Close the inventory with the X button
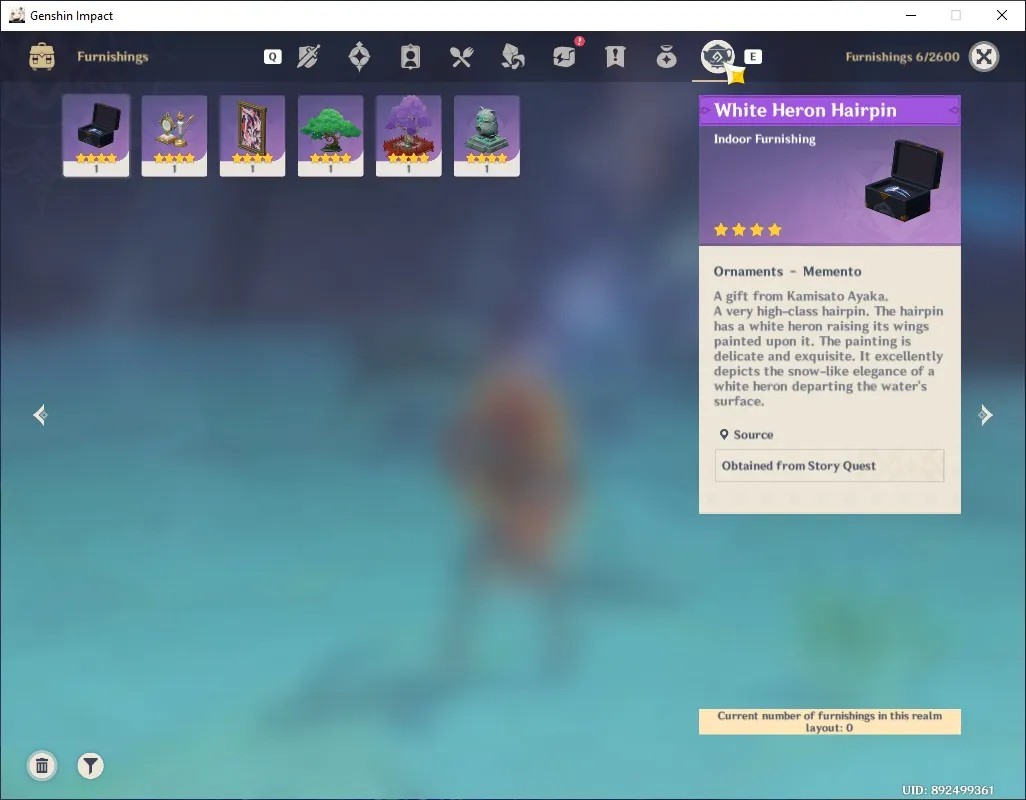1026x800 pixels. [x=983, y=57]
